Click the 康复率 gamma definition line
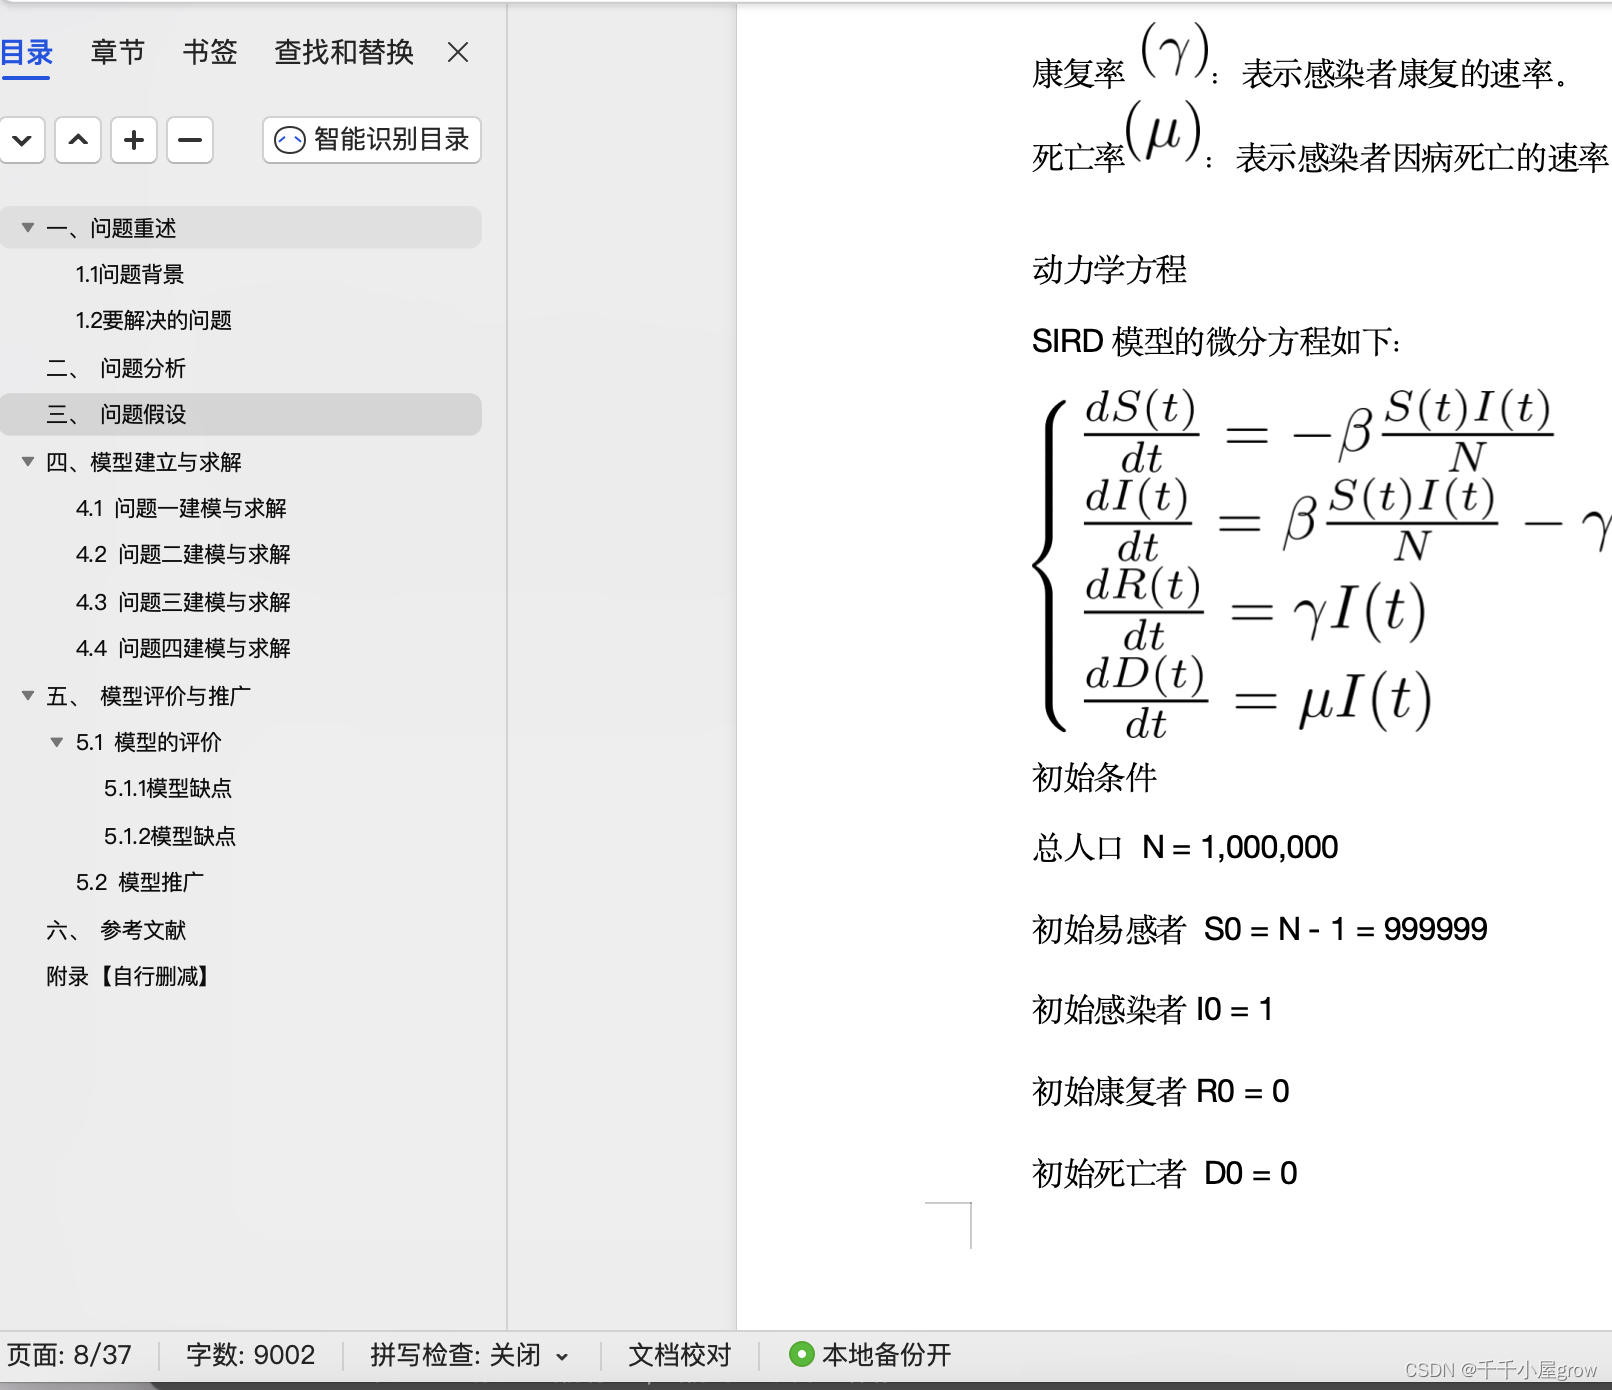 click(1300, 60)
